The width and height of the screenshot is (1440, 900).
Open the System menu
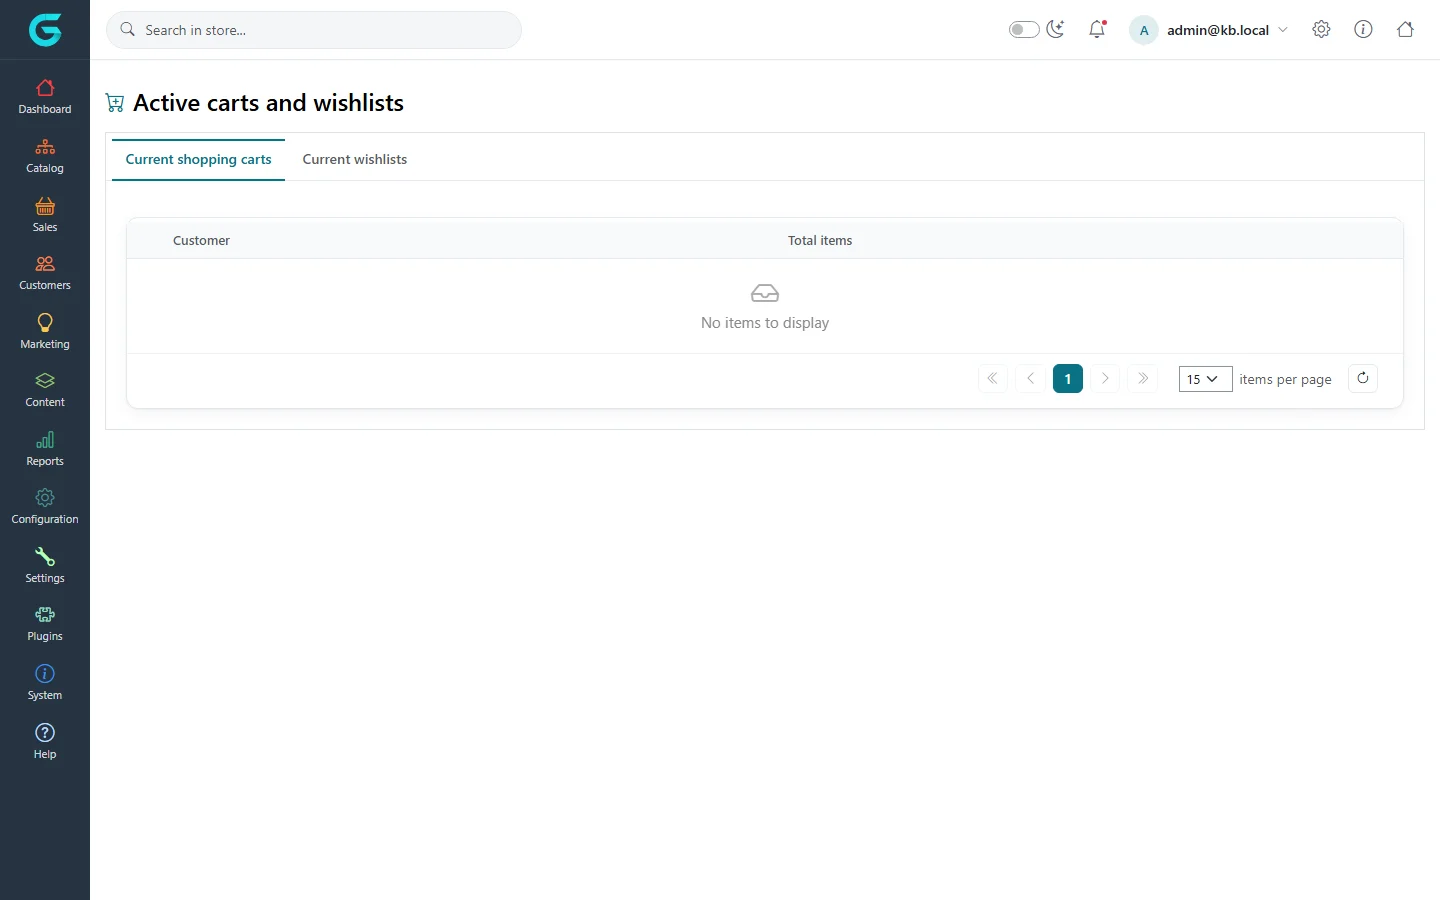45,683
